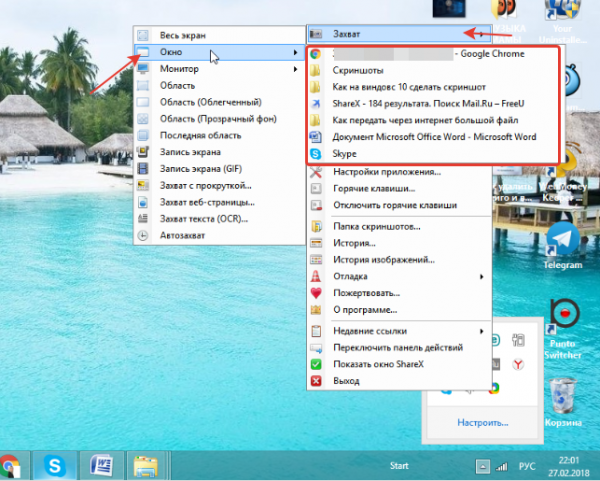Screen dimensions: 600x481
Task: Select Весь экран capture option
Action: point(220,35)
